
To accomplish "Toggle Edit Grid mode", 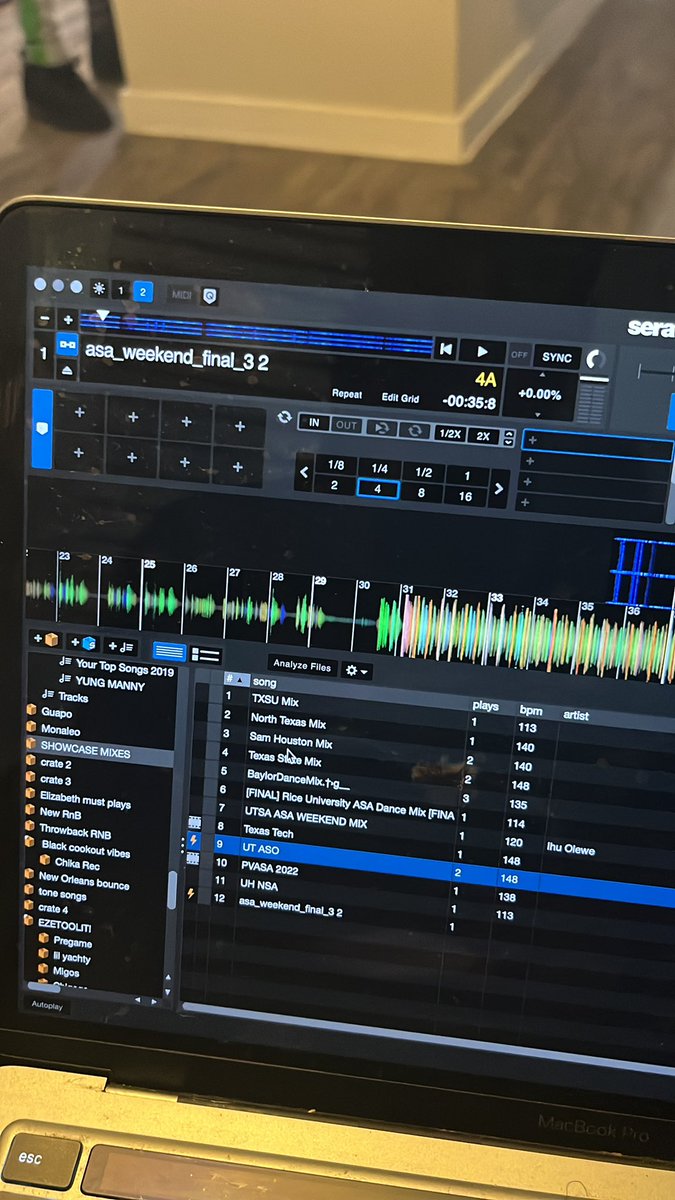I will [400, 397].
